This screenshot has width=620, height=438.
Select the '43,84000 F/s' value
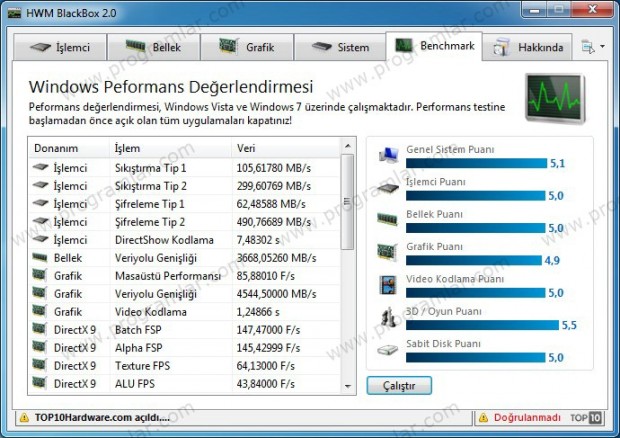click(265, 384)
